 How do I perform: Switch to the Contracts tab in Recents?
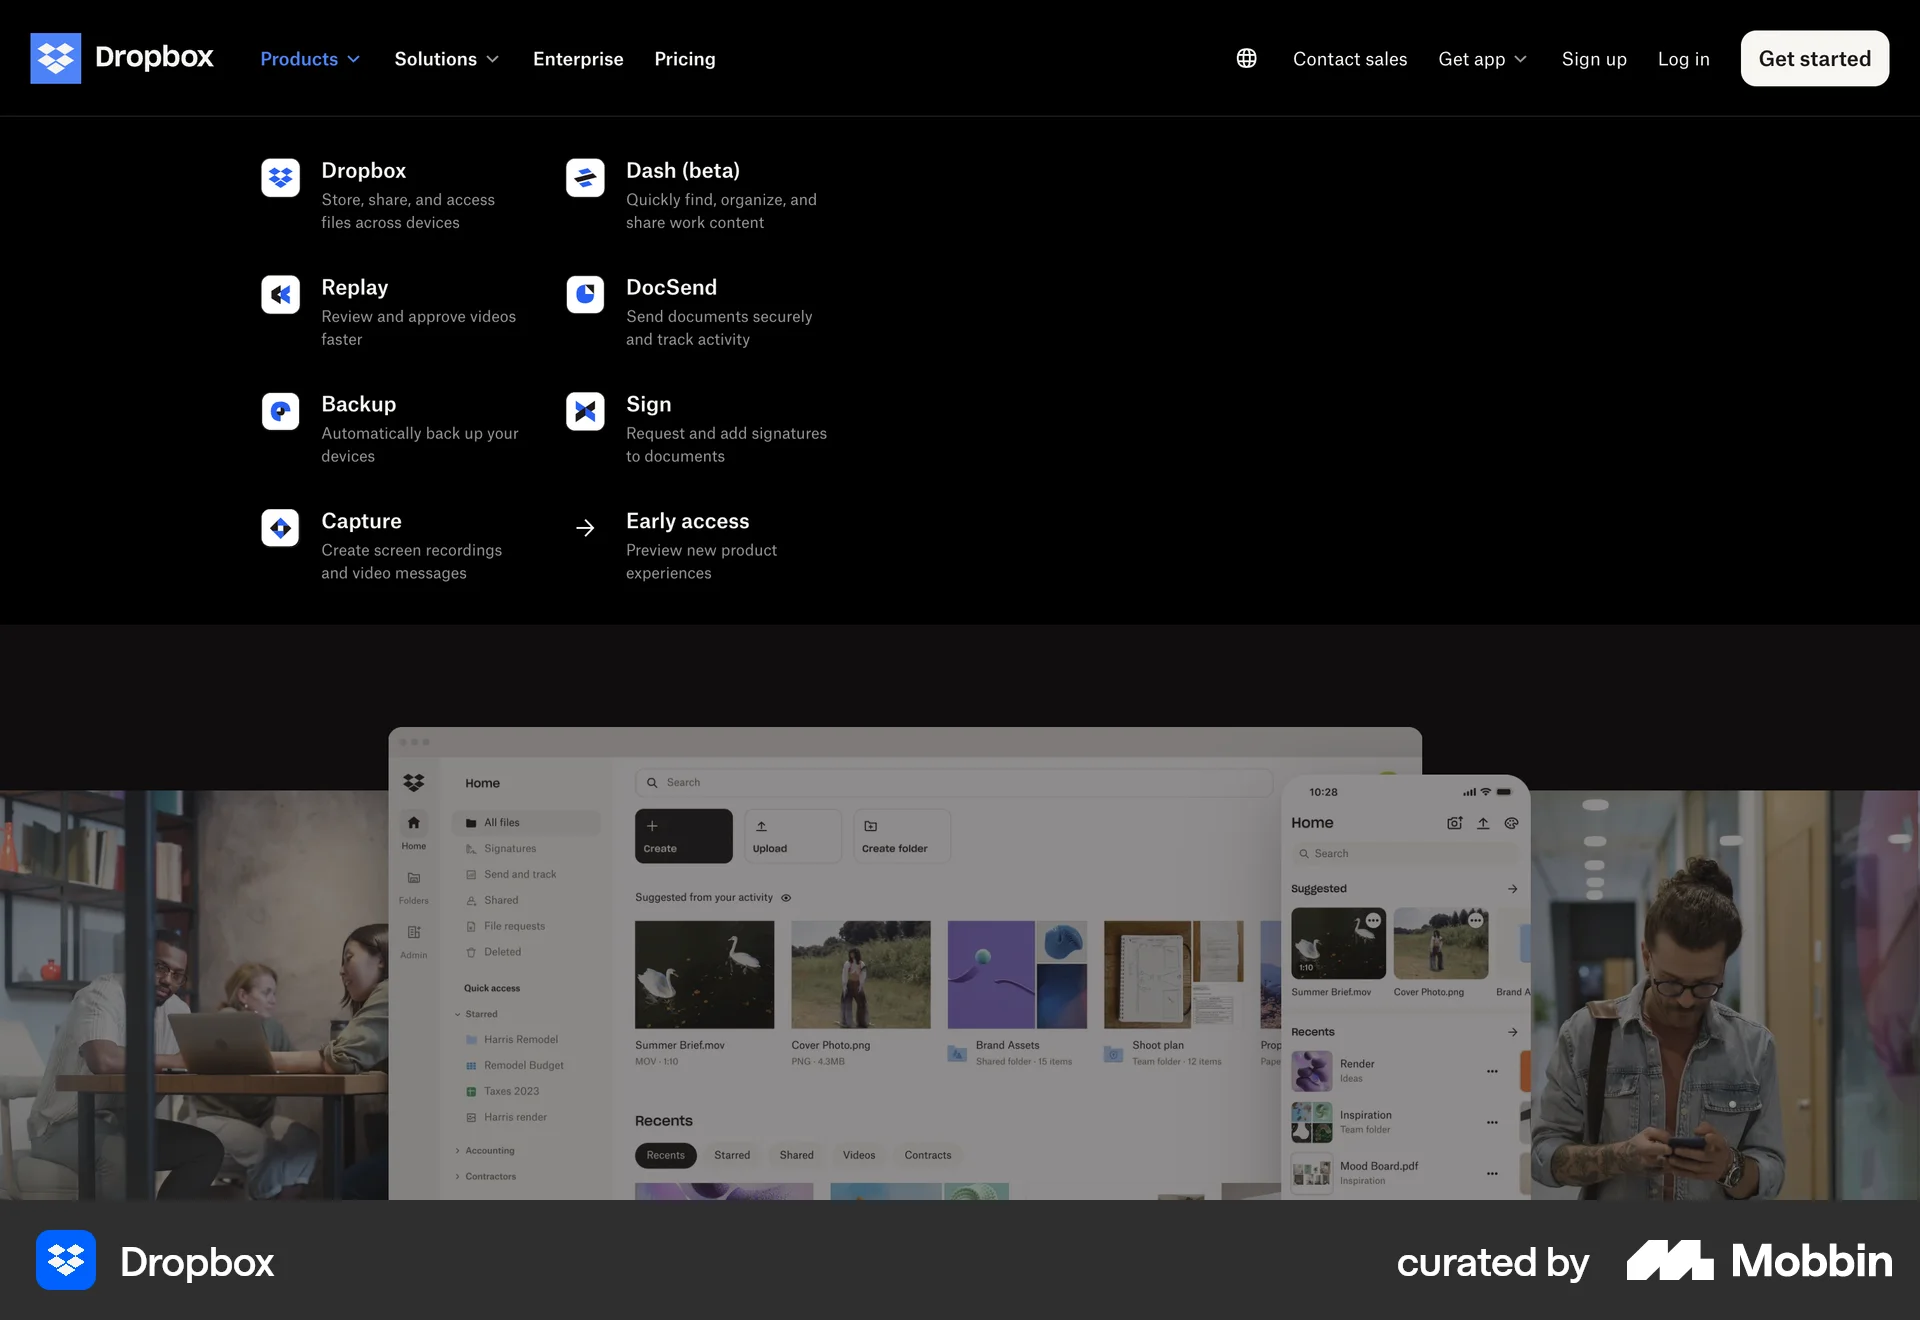coord(927,1155)
